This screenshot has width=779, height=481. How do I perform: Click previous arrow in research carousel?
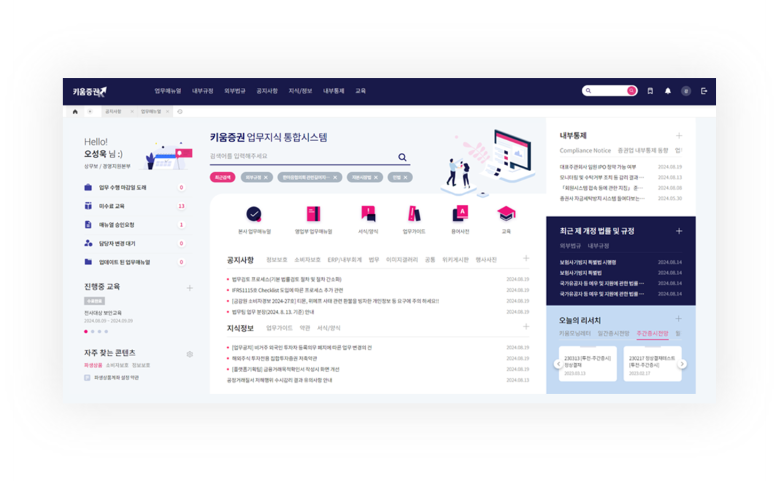point(558,364)
